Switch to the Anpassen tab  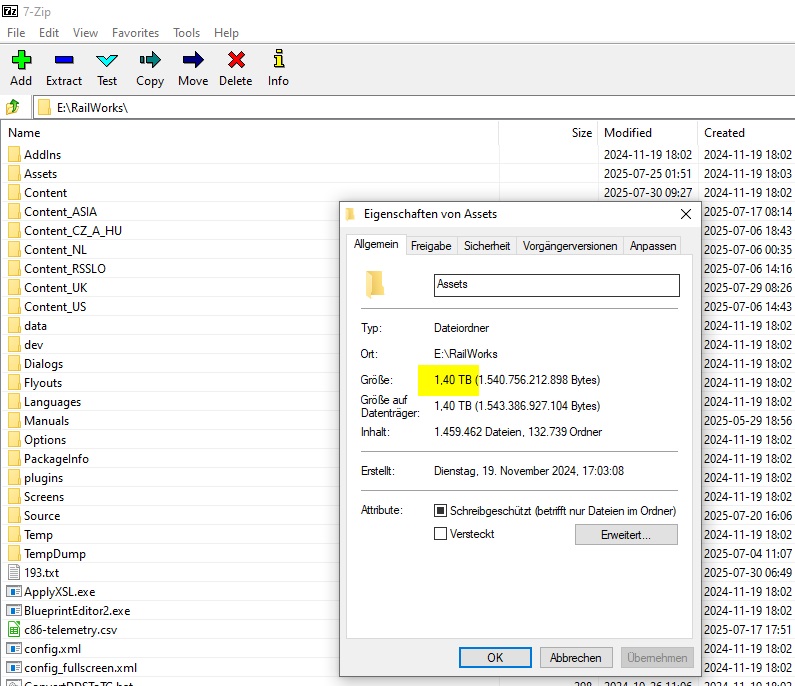(x=653, y=246)
